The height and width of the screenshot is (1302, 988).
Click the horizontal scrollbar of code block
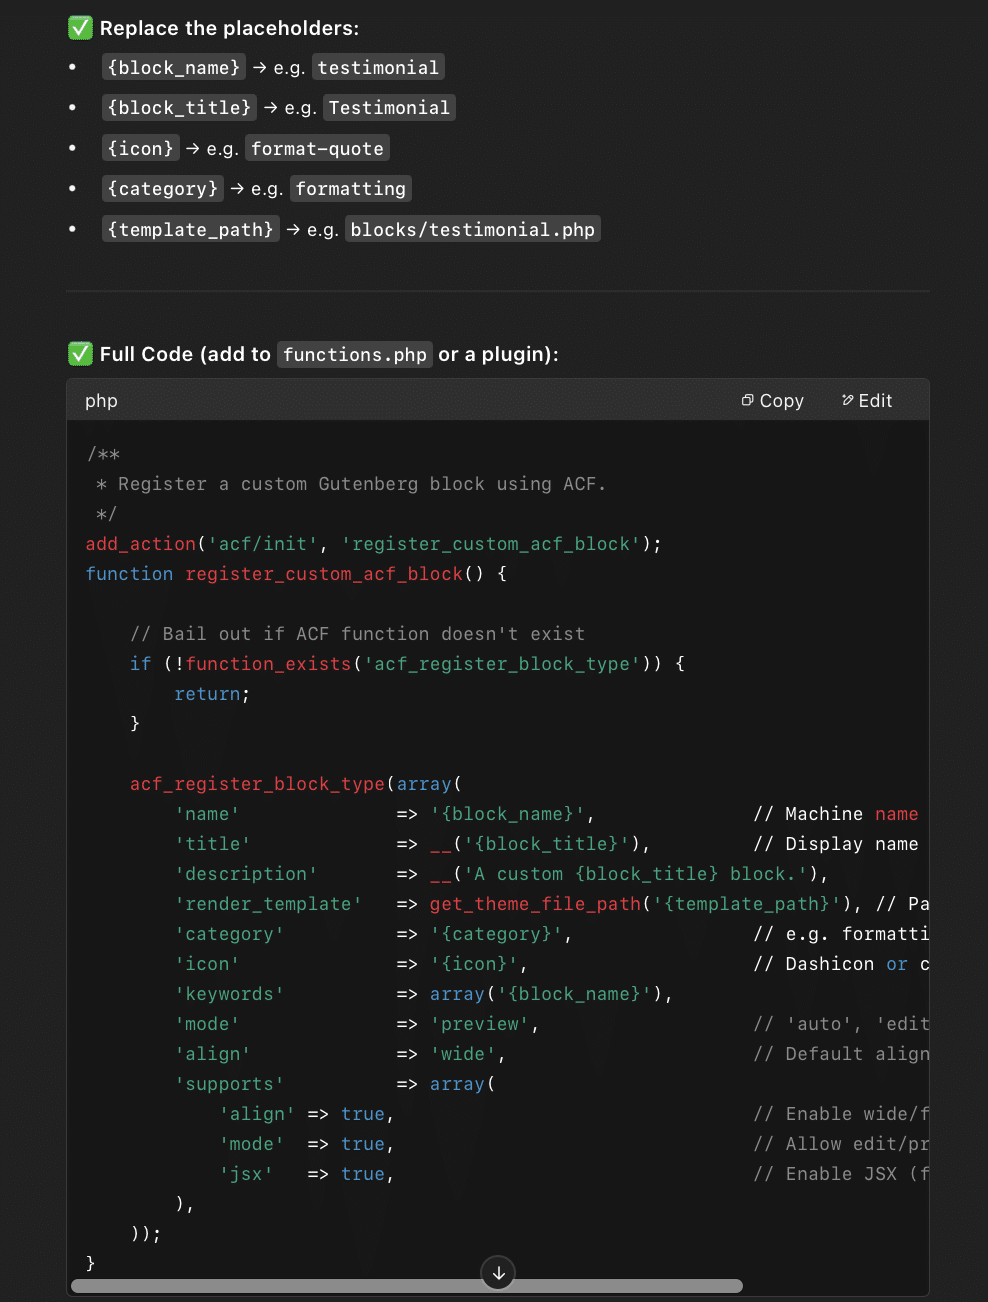(x=407, y=1286)
